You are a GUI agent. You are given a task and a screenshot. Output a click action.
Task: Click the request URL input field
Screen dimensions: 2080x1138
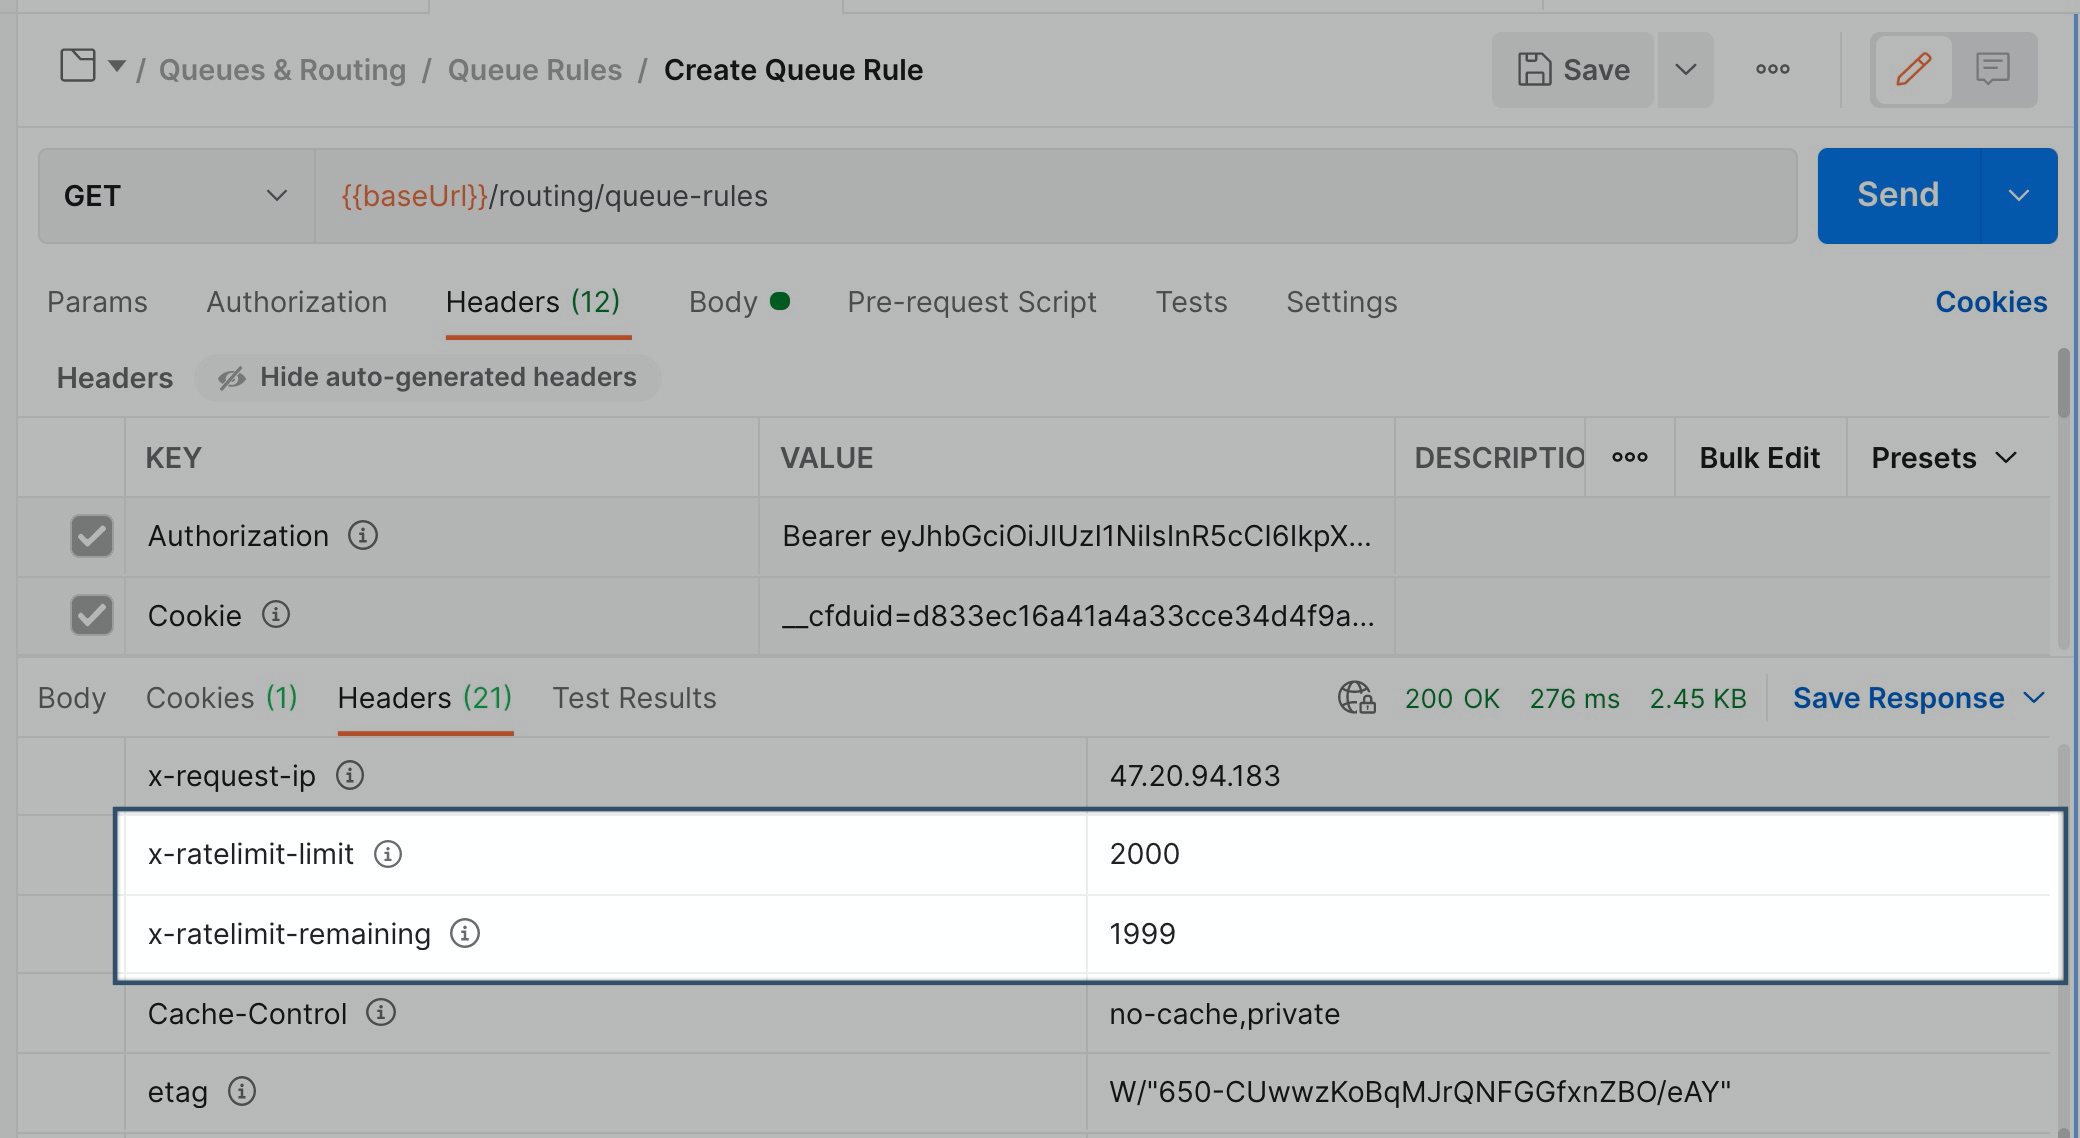coord(1055,196)
